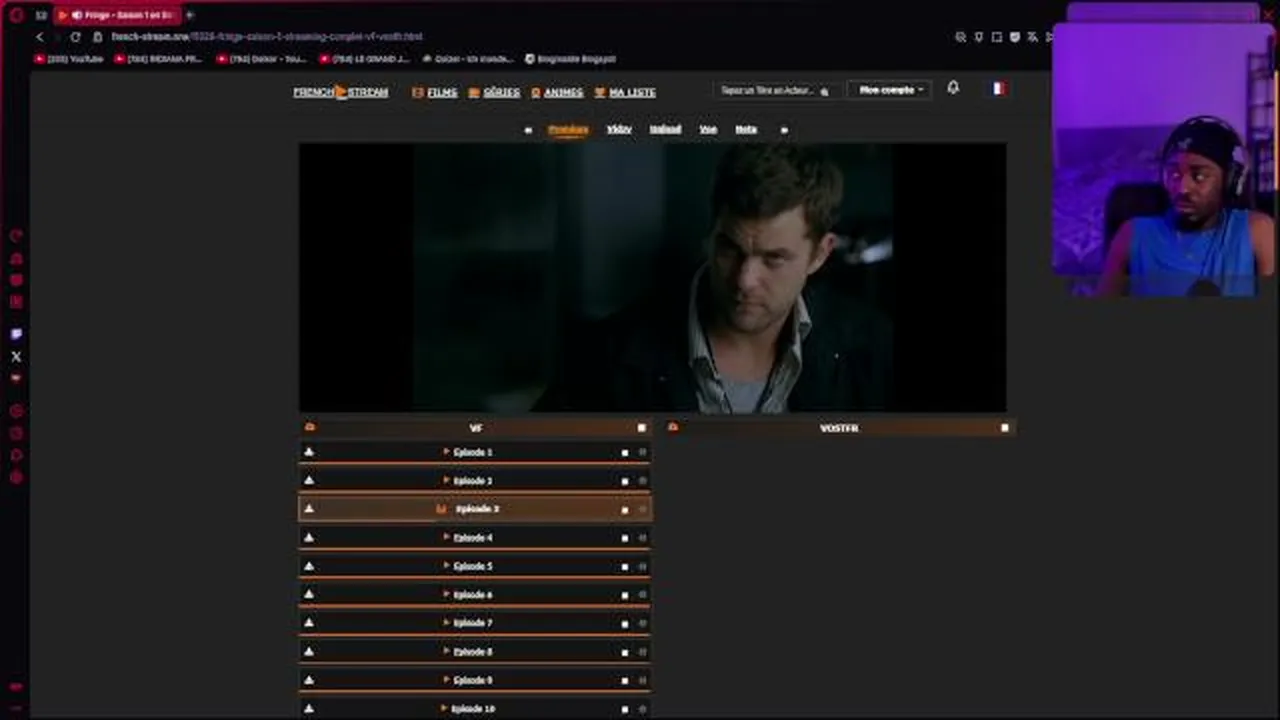Image resolution: width=1280 pixels, height=720 pixels.
Task: Click the download icon for Episode 3
Action: click(x=309, y=509)
